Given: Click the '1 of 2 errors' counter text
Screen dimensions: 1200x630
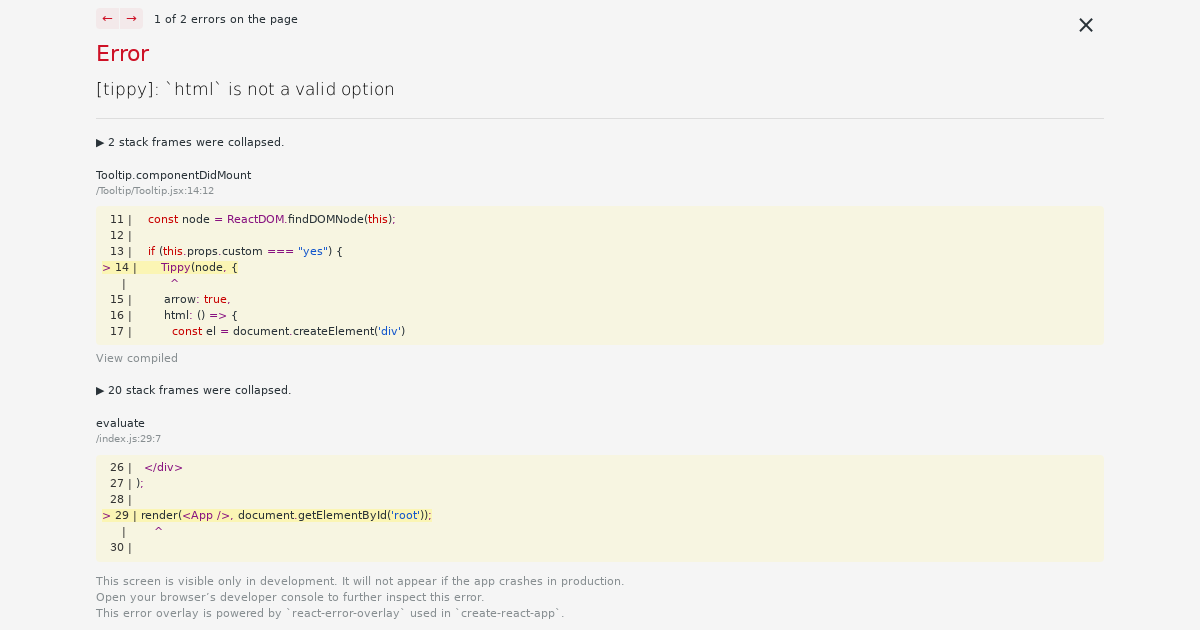Looking at the screenshot, I should (x=226, y=18).
